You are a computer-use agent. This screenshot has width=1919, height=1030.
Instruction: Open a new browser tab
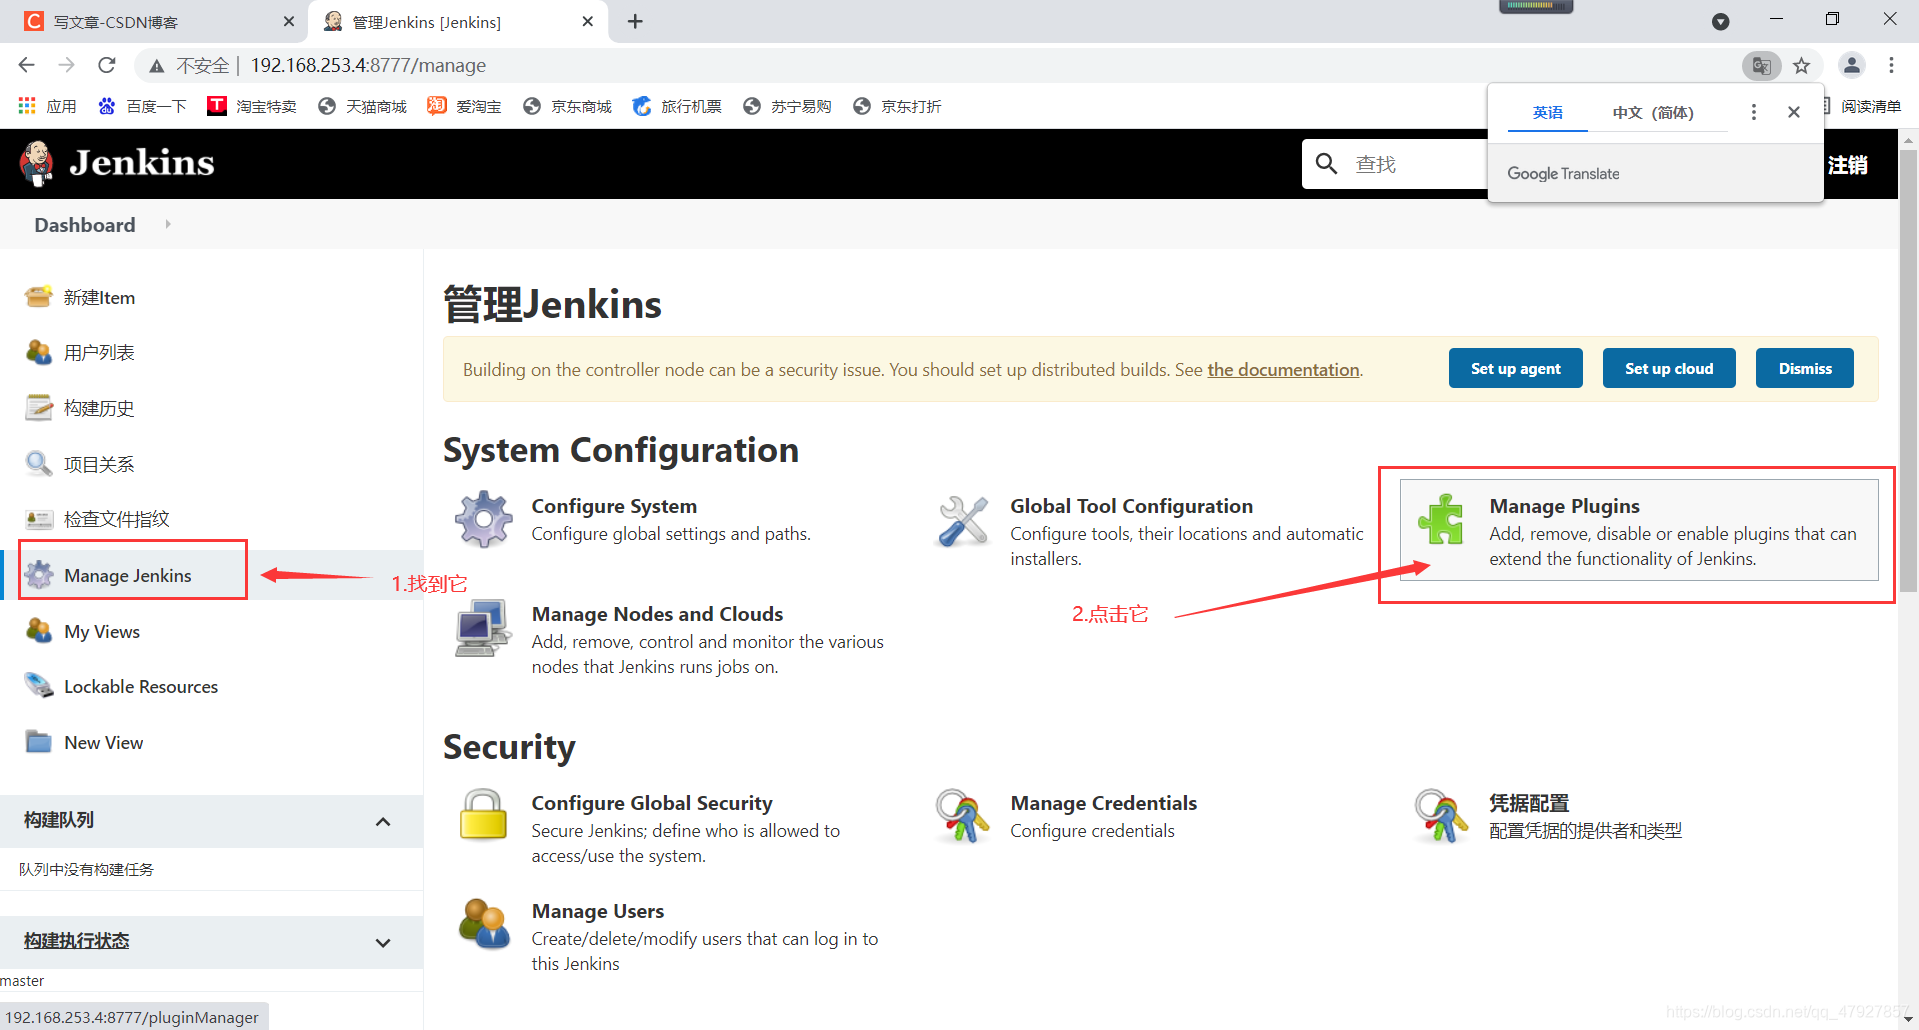click(x=635, y=21)
